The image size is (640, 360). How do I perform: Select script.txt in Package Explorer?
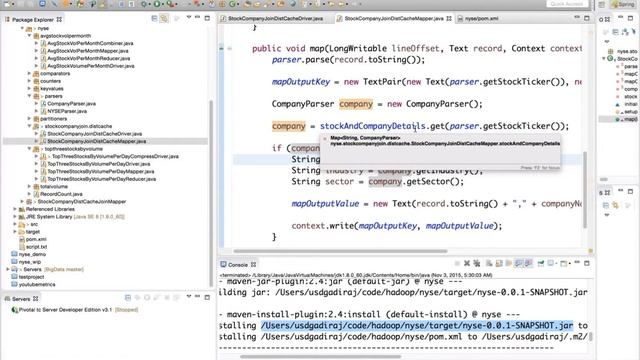[x=36, y=247]
